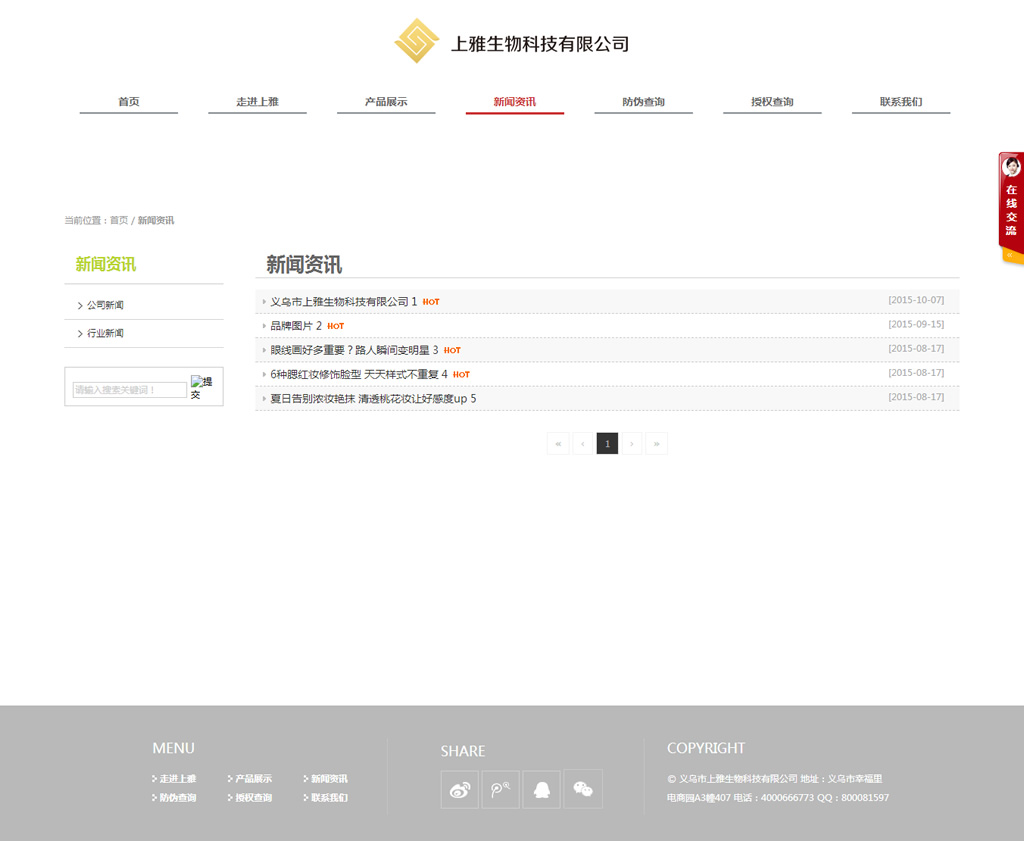Viewport: 1024px width, 841px height.
Task: Select the 联系我们 navigation tab
Action: pos(901,102)
